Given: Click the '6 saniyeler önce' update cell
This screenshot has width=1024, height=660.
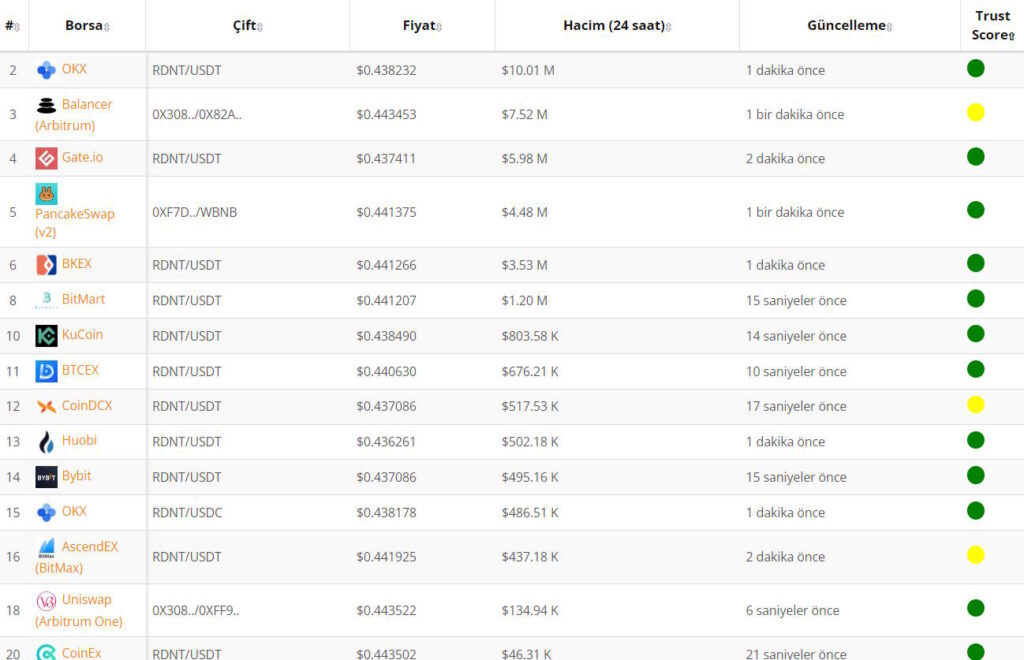Looking at the screenshot, I should point(792,610).
